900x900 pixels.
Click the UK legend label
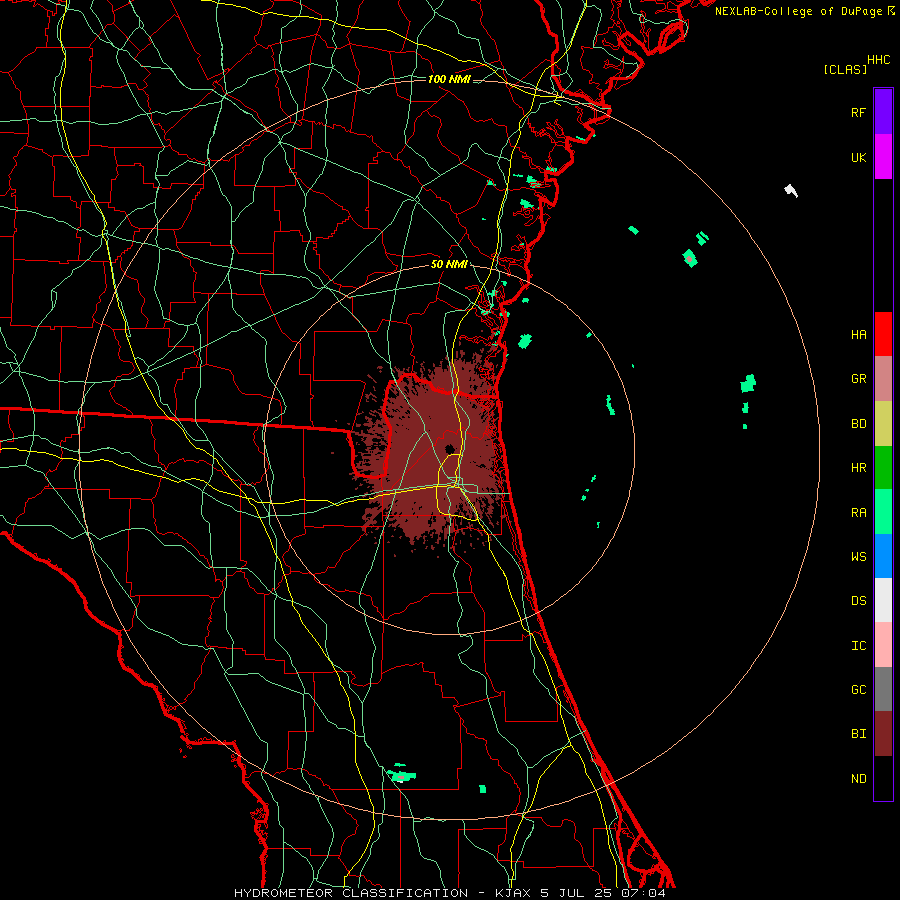859,157
